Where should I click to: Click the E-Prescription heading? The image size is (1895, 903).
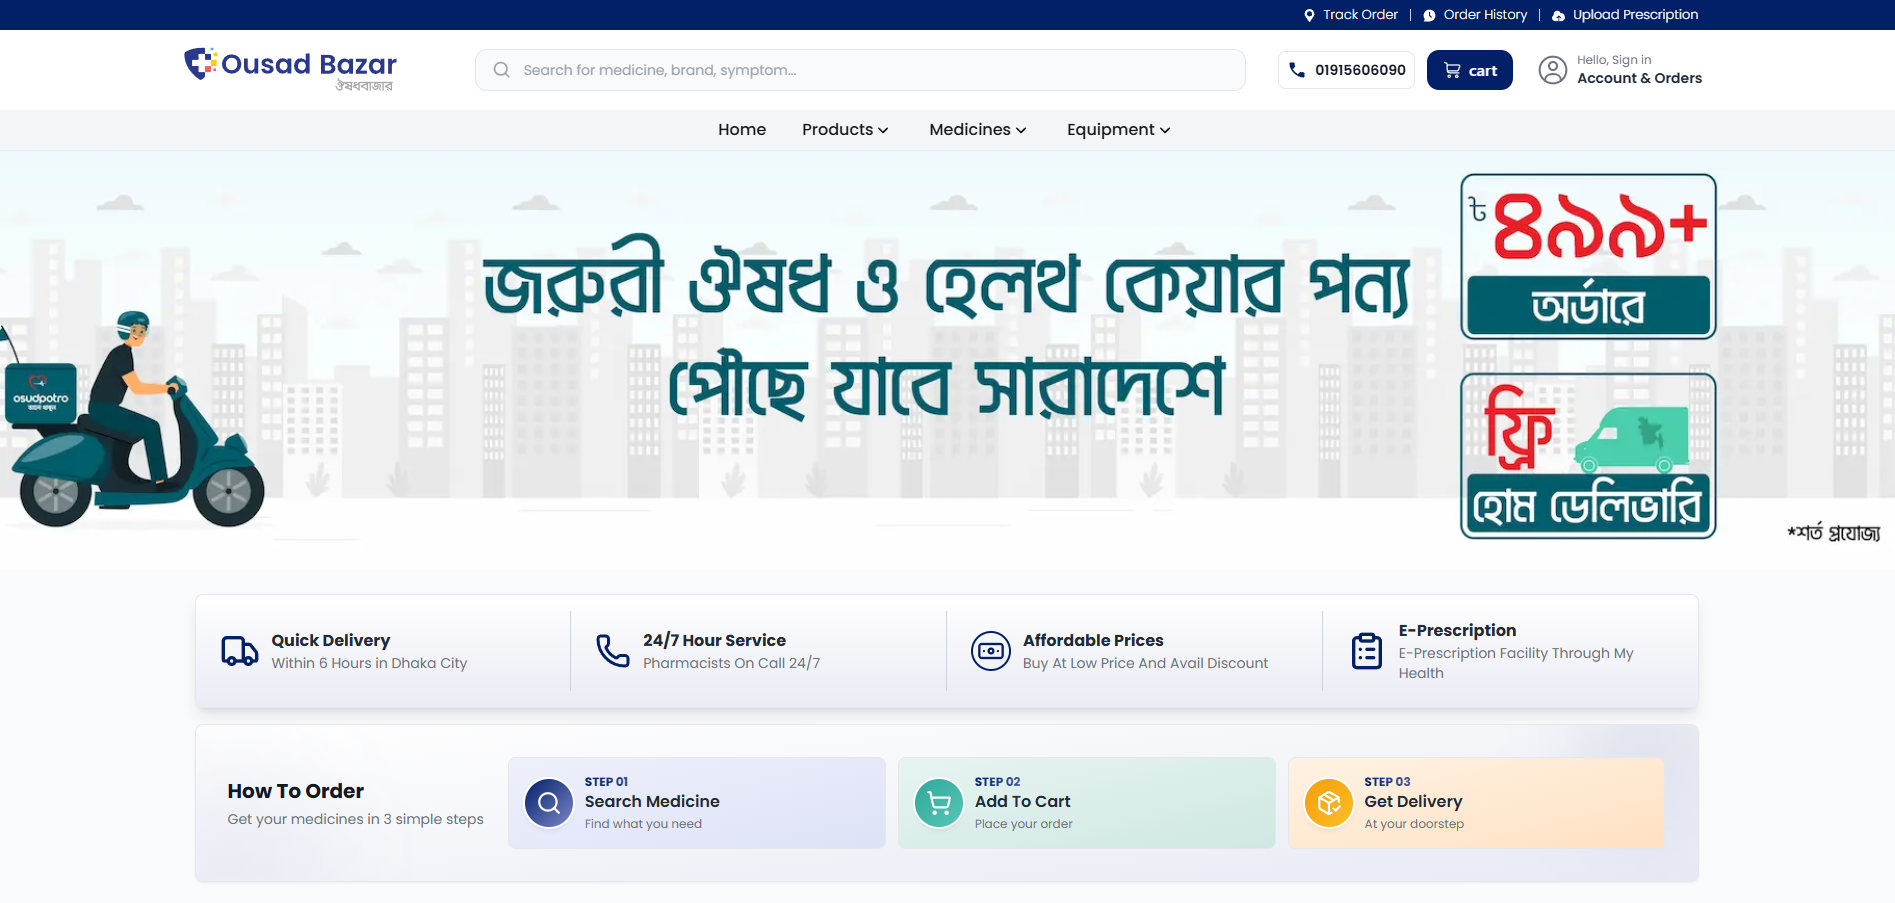coord(1457,630)
